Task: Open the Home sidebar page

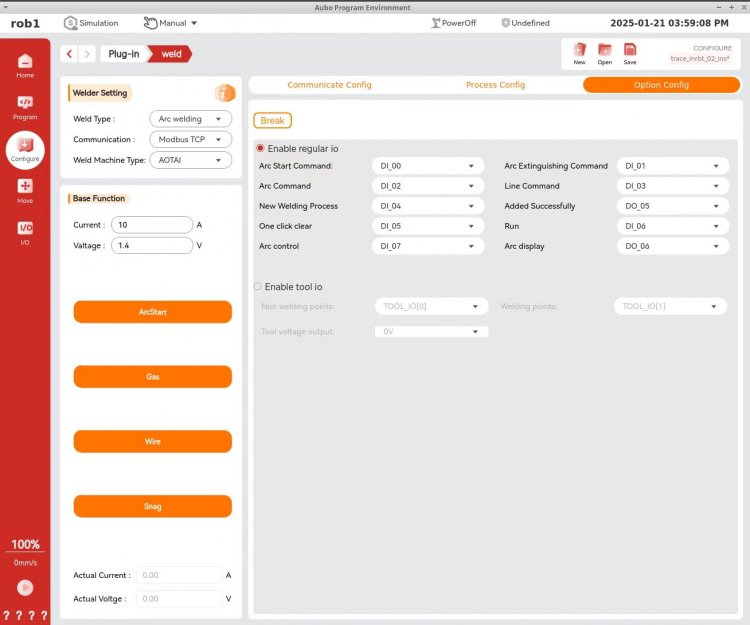Action: [x=25, y=66]
